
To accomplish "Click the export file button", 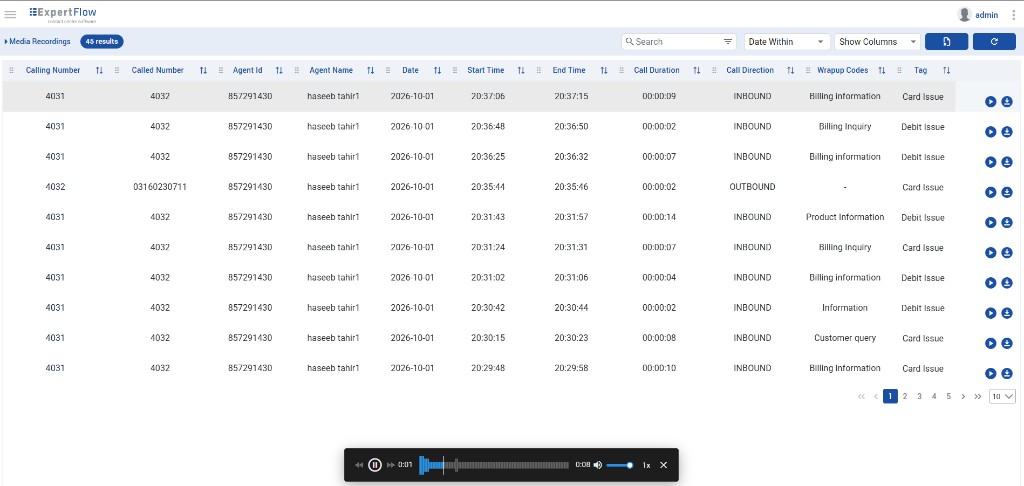I will (946, 42).
